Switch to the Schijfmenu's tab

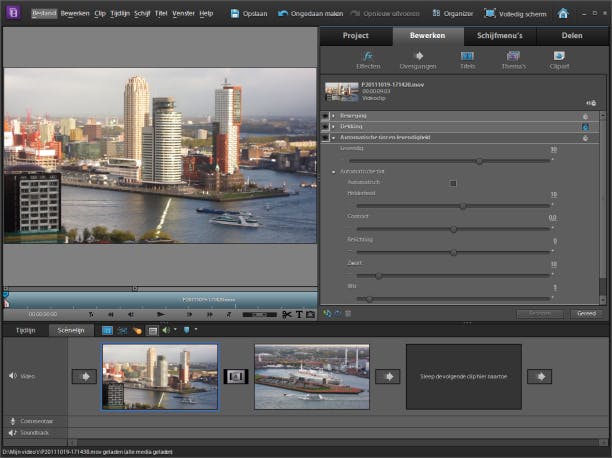[499, 35]
